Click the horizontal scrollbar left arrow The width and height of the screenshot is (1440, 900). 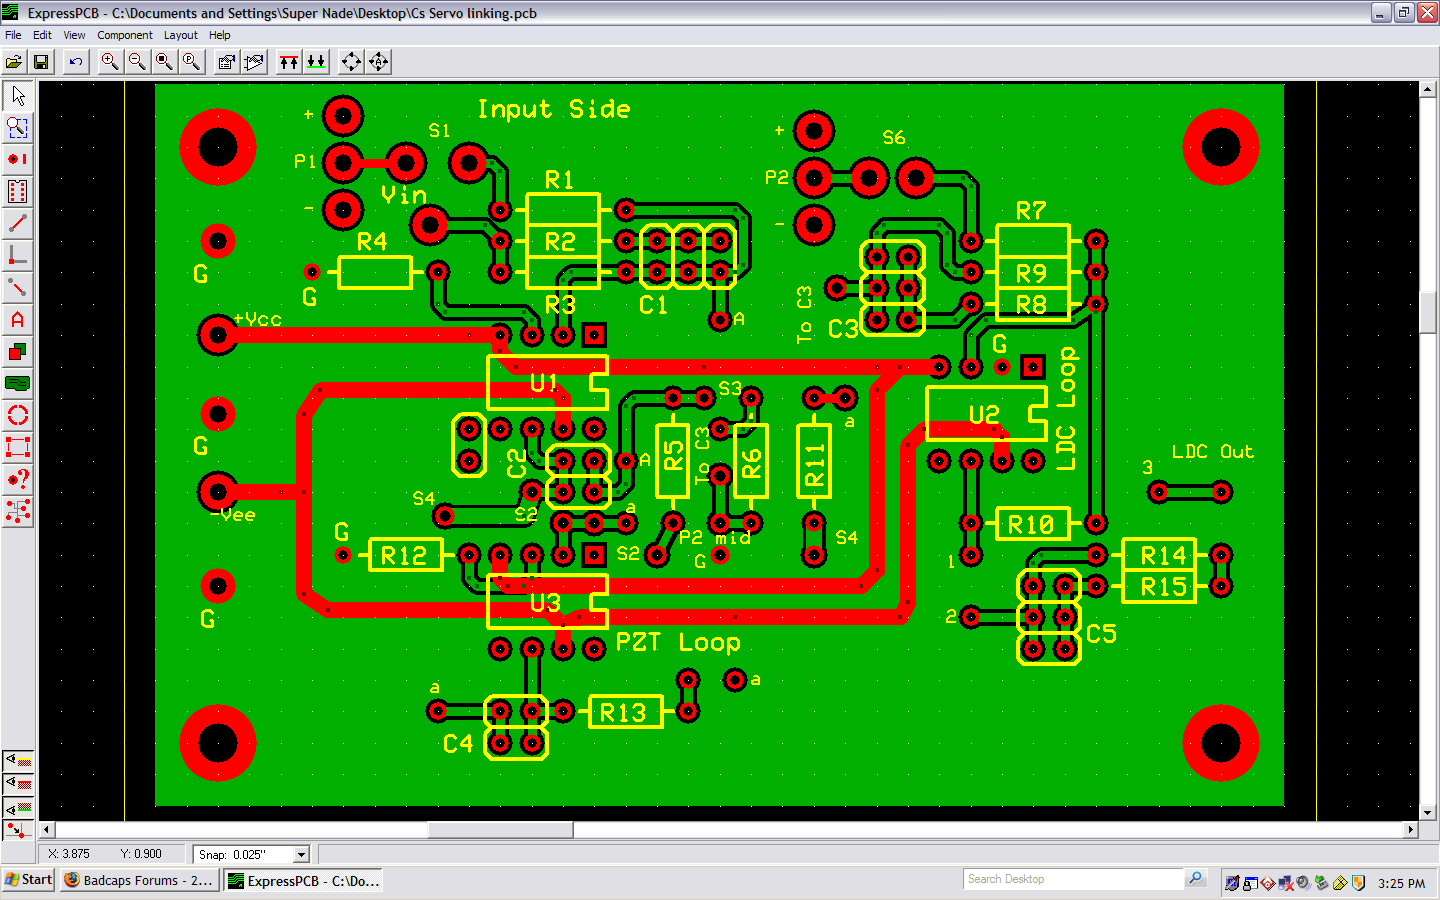click(x=47, y=830)
